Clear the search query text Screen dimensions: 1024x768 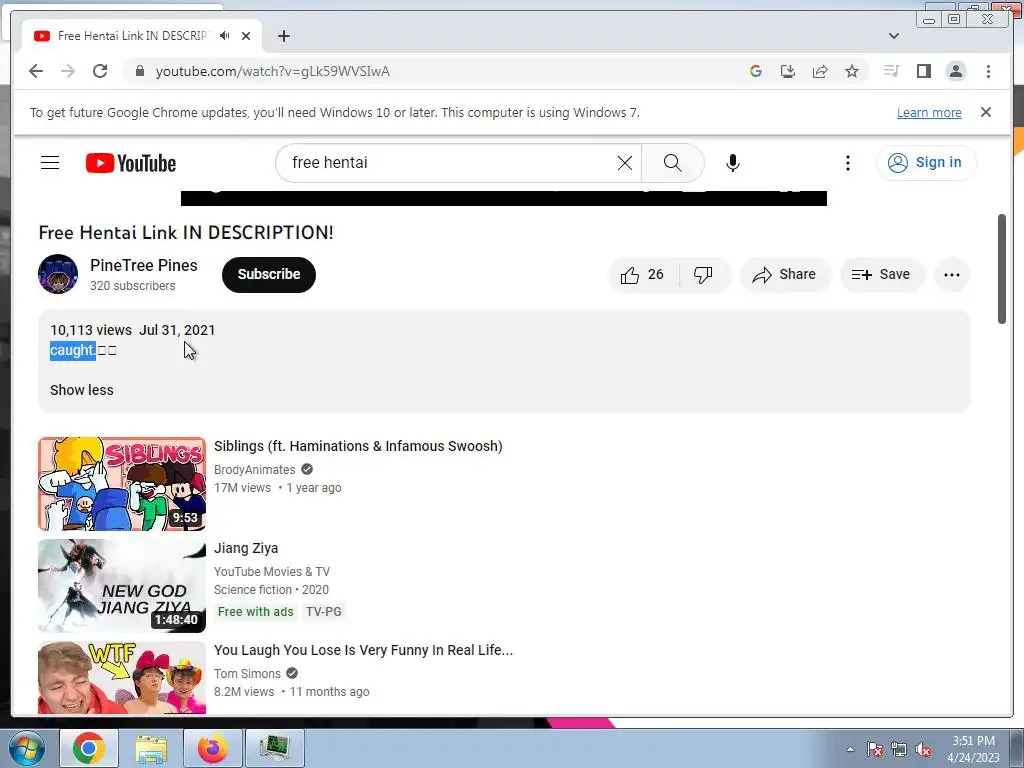(x=625, y=163)
